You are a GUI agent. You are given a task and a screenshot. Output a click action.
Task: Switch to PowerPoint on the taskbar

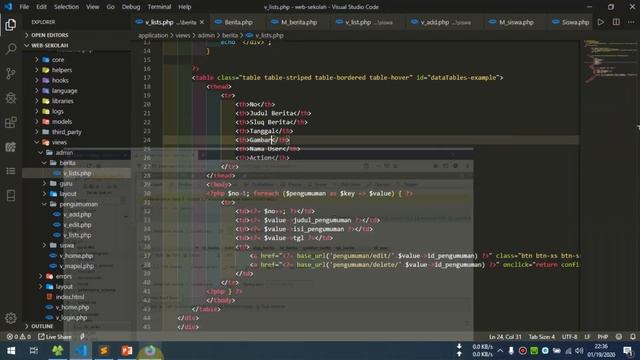tap(127, 351)
